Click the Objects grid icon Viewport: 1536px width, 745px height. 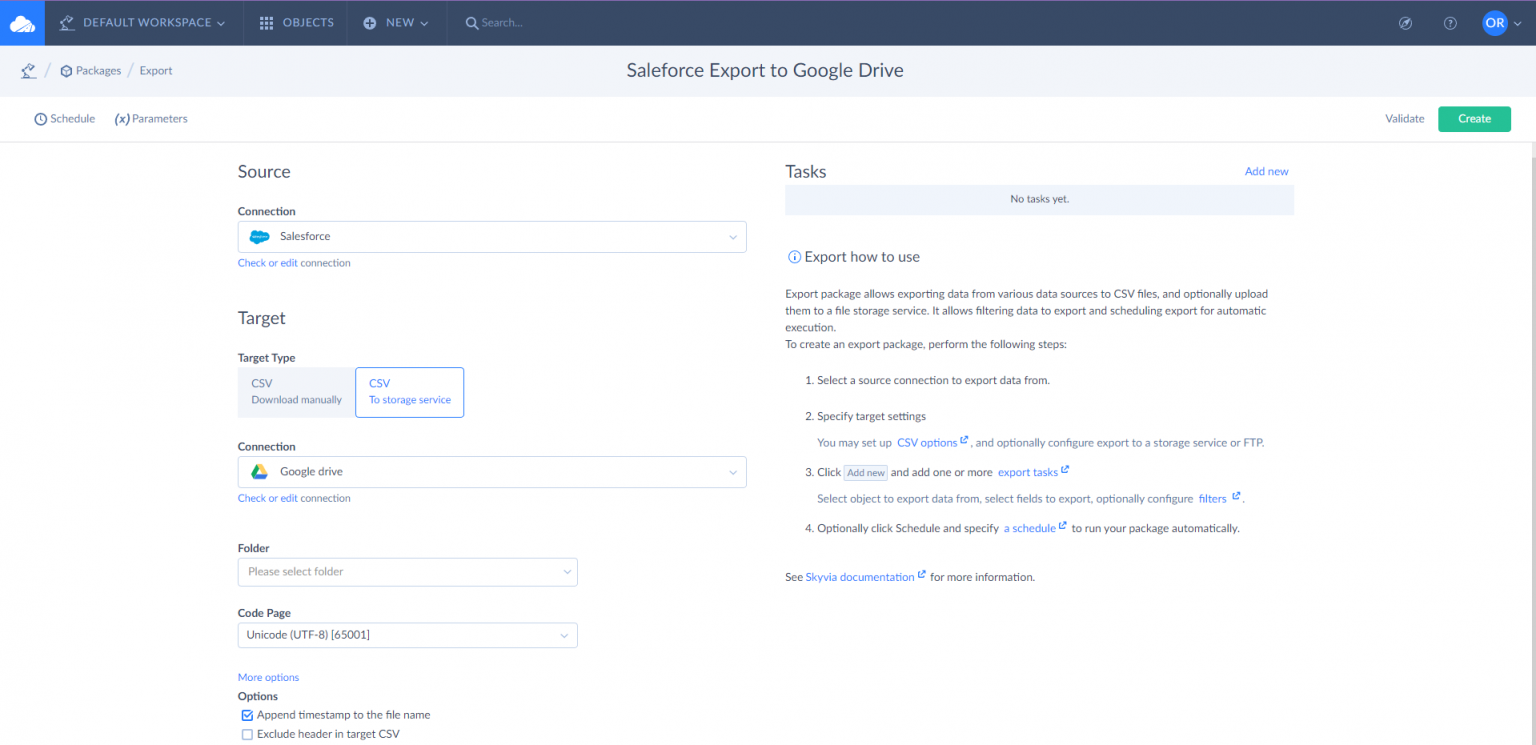[x=266, y=23]
